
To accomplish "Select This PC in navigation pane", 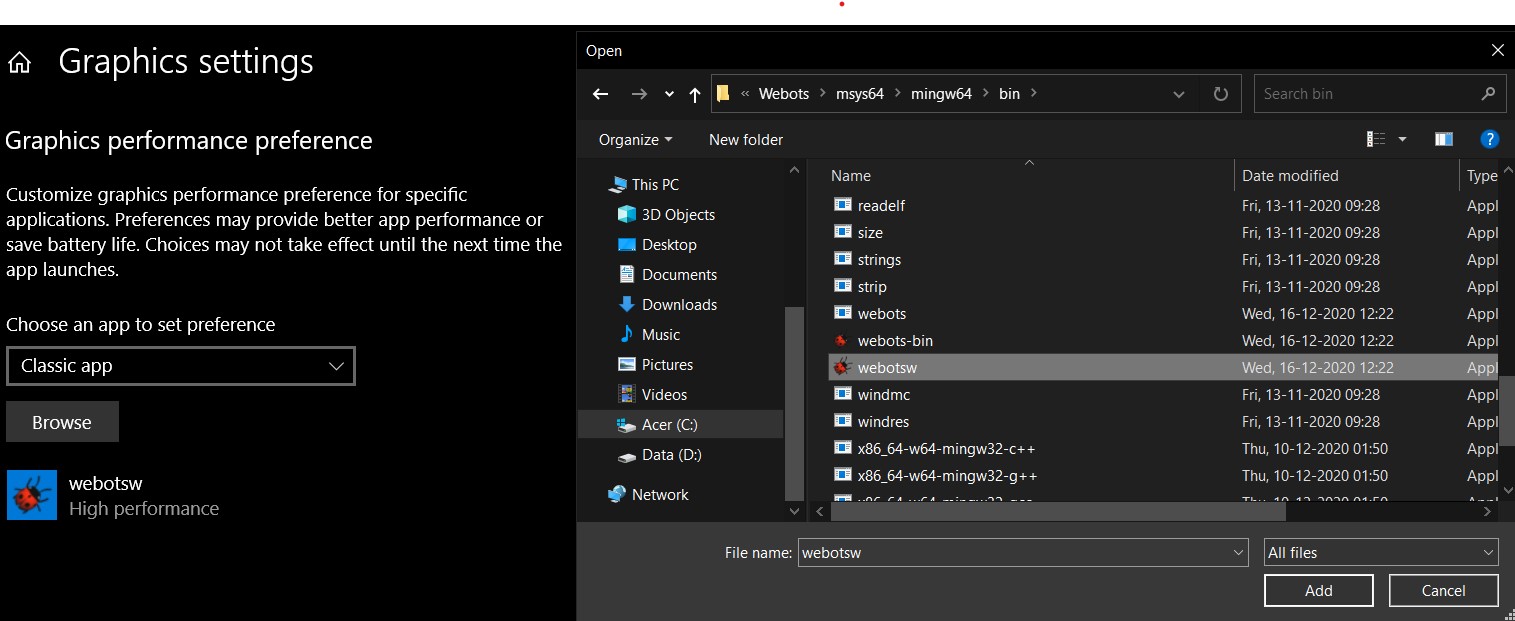I will point(655,185).
